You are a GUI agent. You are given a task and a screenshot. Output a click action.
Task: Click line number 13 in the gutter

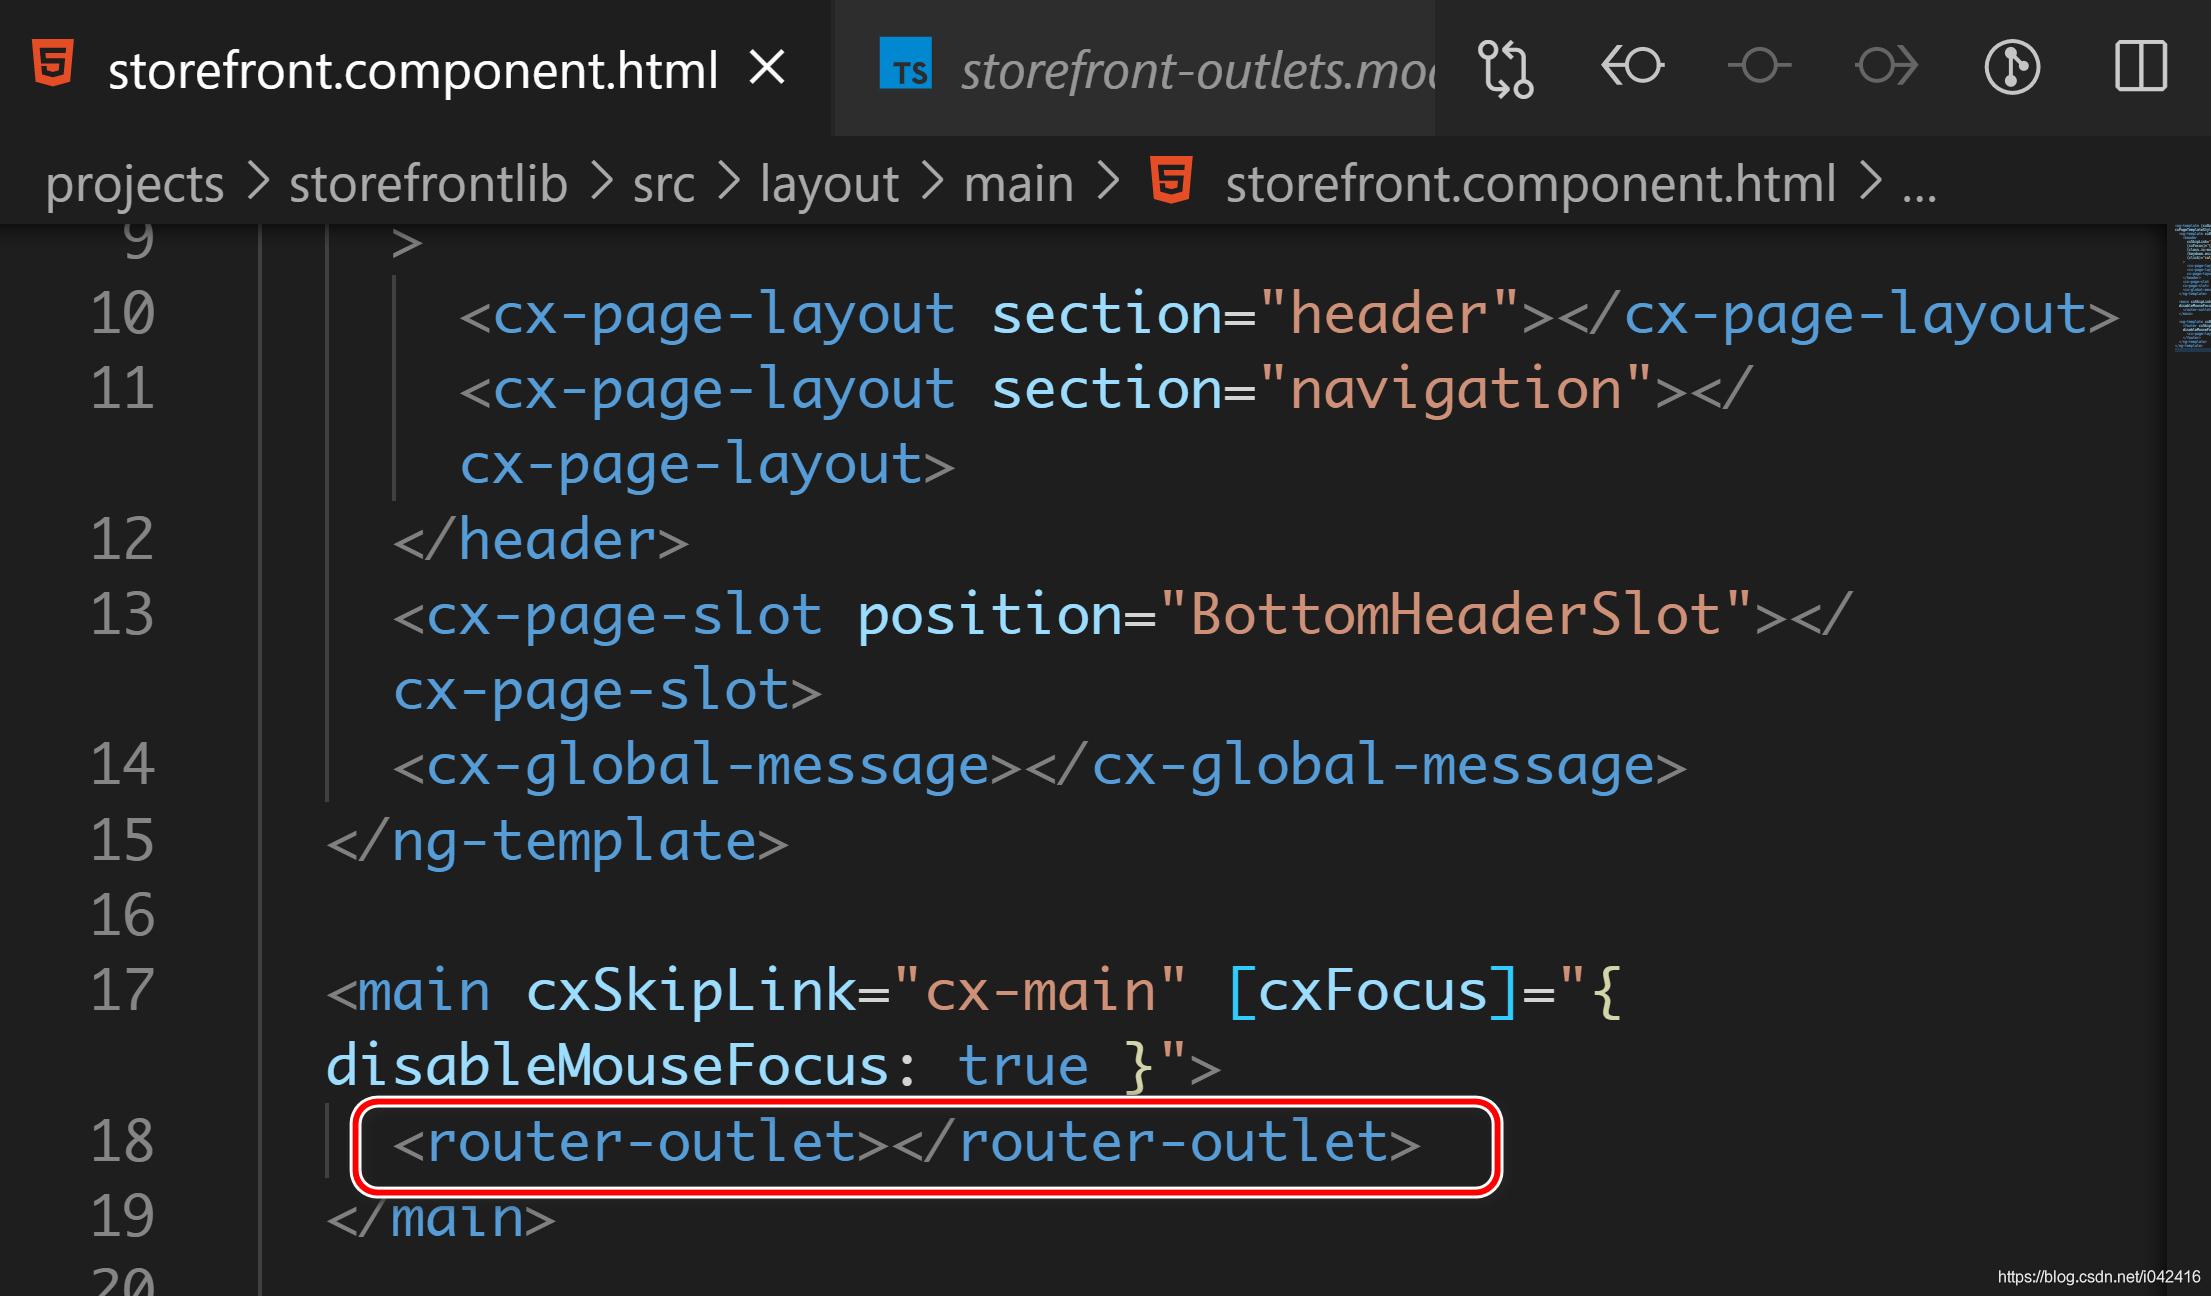pos(122,614)
